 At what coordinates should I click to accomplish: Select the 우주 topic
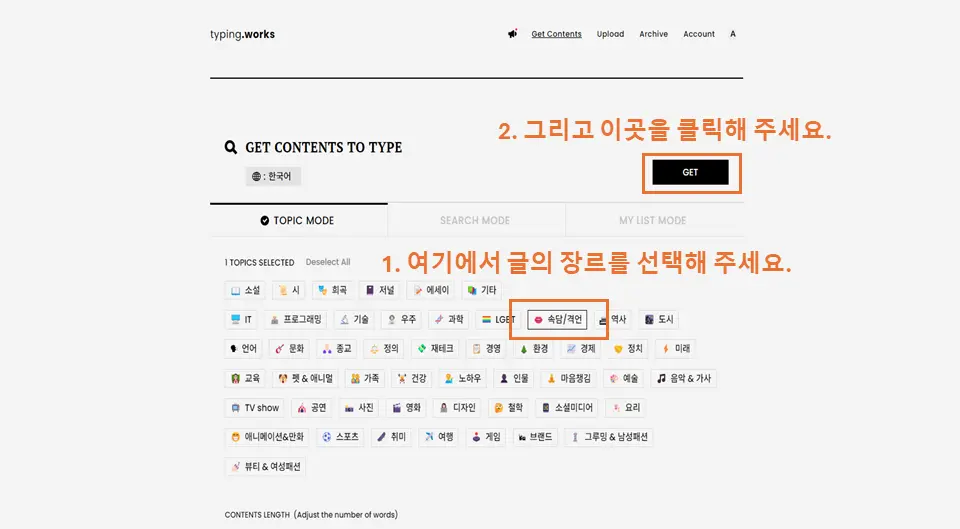402,320
